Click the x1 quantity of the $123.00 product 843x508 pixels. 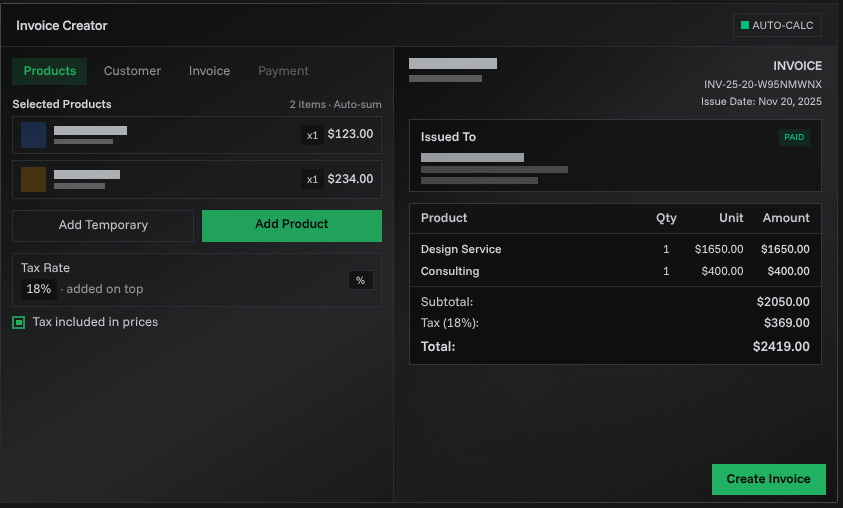[x=312, y=135]
